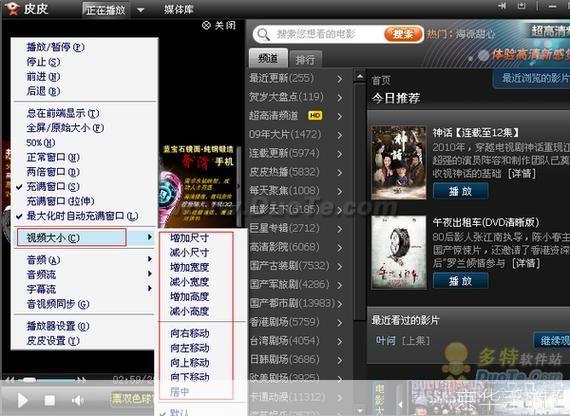Image resolution: width=570 pixels, height=416 pixels.
Task: Toggle 全屏/原始大小 option
Action: (x=65, y=128)
